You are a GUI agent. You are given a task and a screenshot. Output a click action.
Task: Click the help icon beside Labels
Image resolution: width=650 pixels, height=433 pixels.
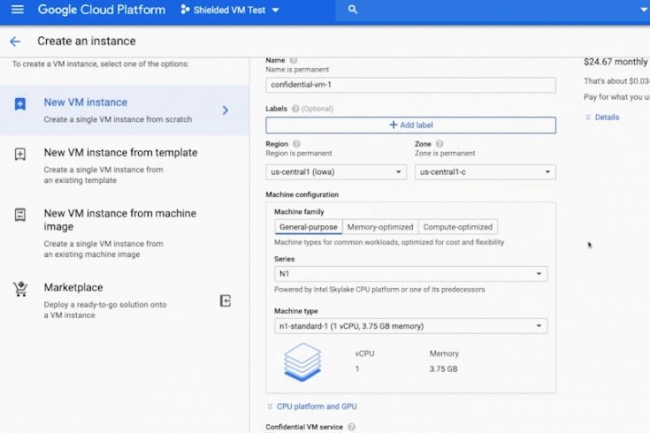pos(295,109)
